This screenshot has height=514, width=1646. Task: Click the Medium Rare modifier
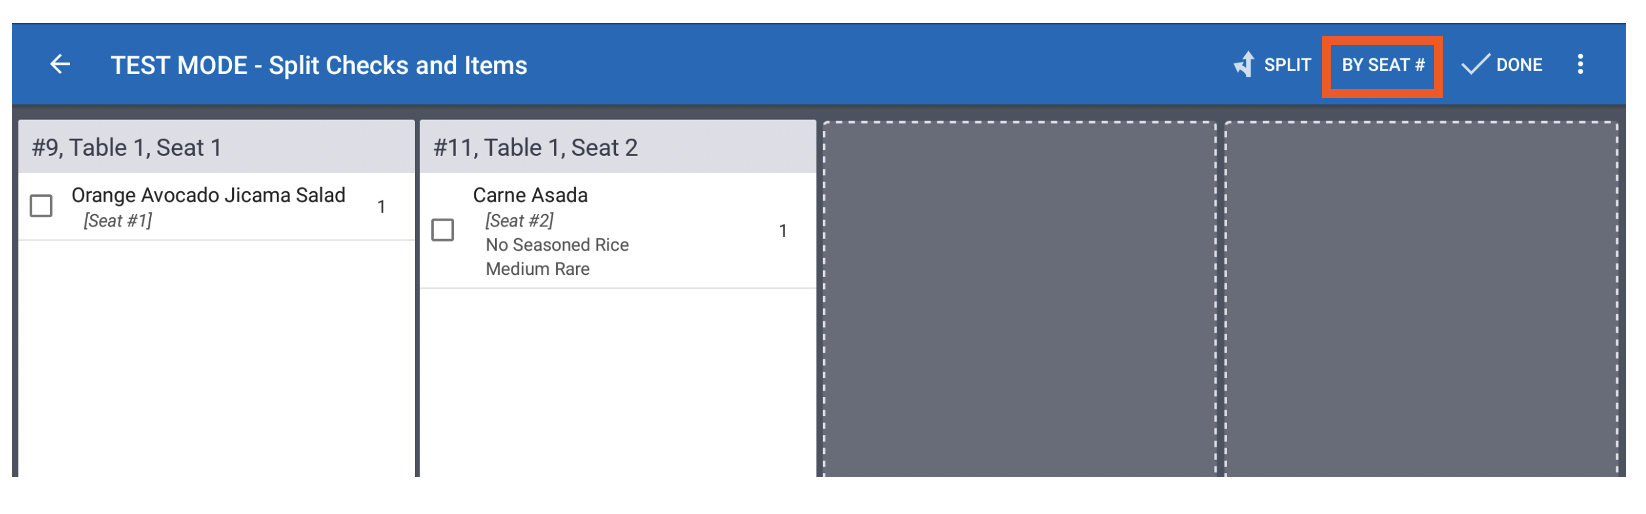[537, 269]
